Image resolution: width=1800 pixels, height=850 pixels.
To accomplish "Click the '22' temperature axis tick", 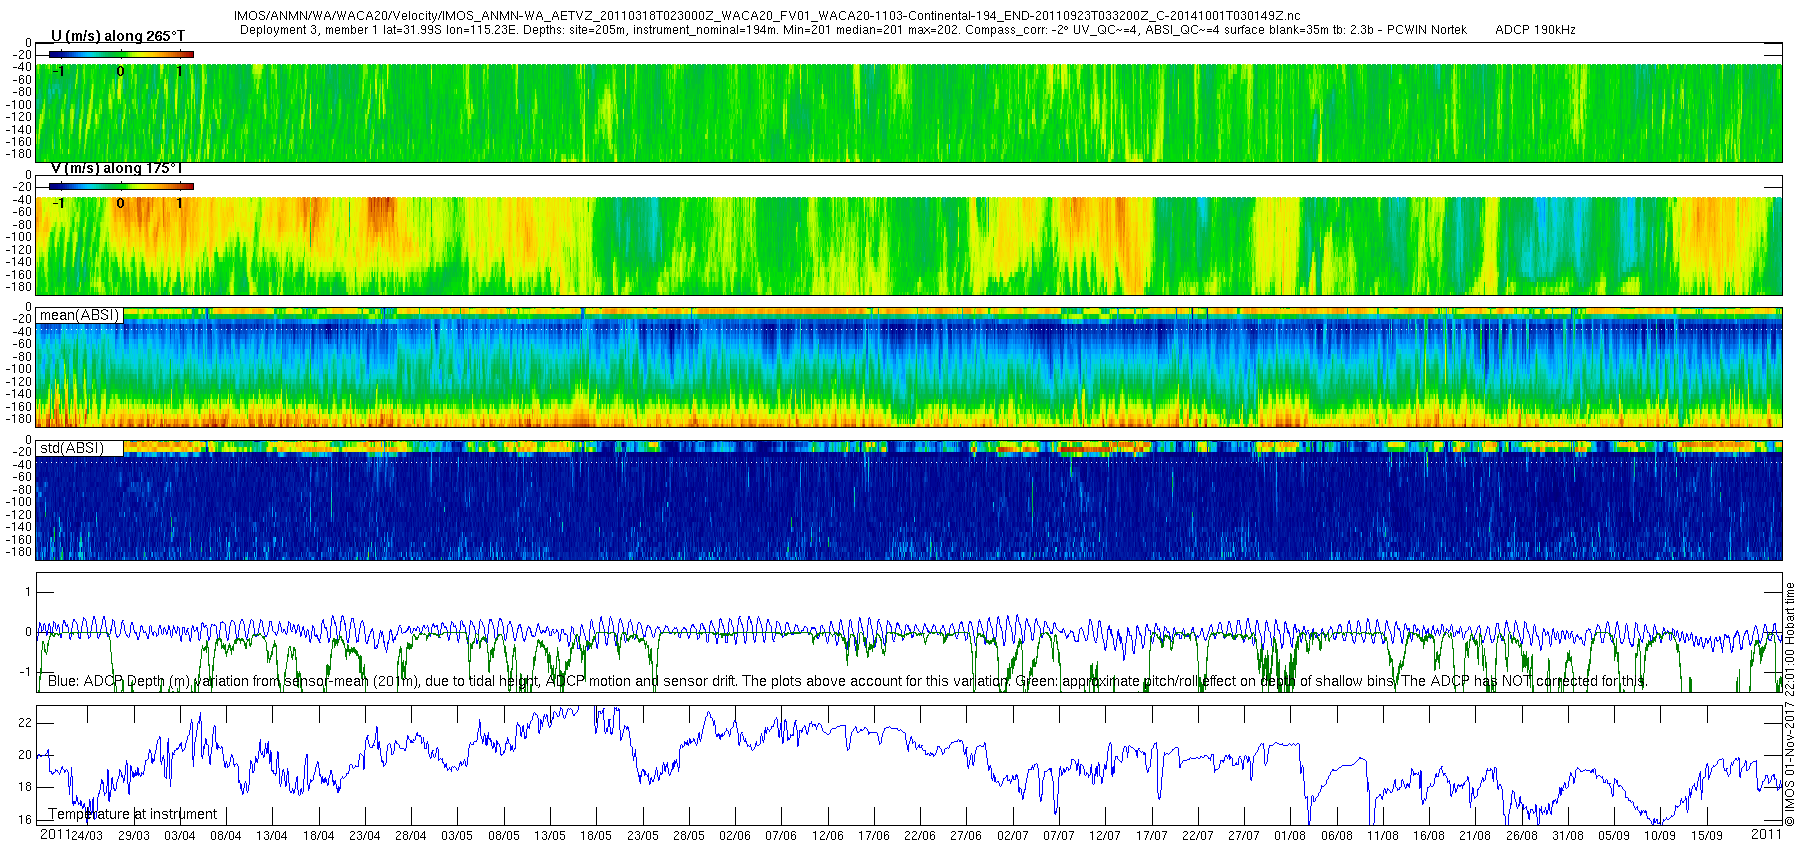I will click(x=26, y=723).
